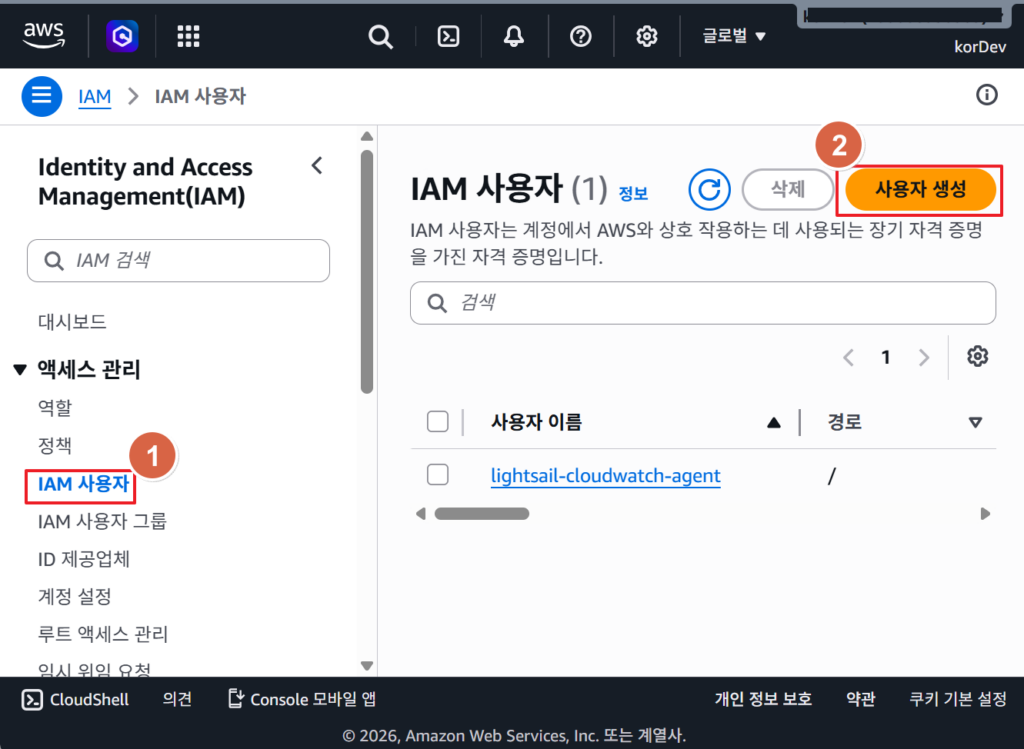The height and width of the screenshot is (749, 1024).
Task: Select IAM 사용자 in the sidebar
Action: 83,484
